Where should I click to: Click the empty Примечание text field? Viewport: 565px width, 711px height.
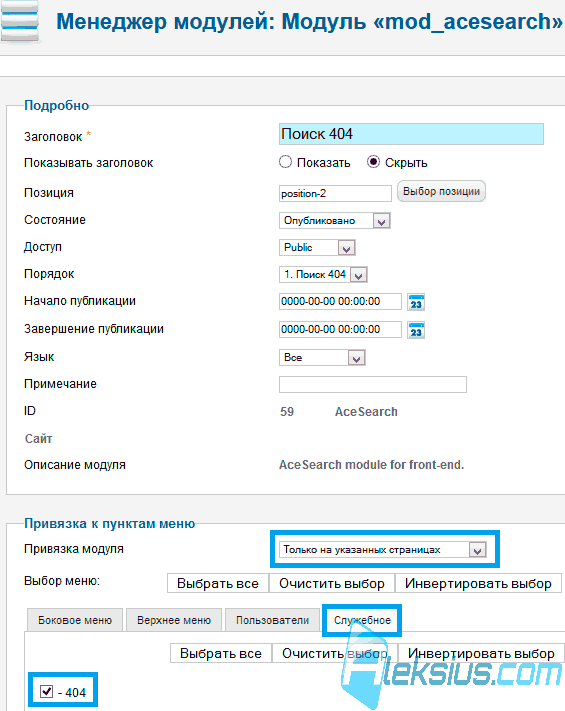point(373,385)
